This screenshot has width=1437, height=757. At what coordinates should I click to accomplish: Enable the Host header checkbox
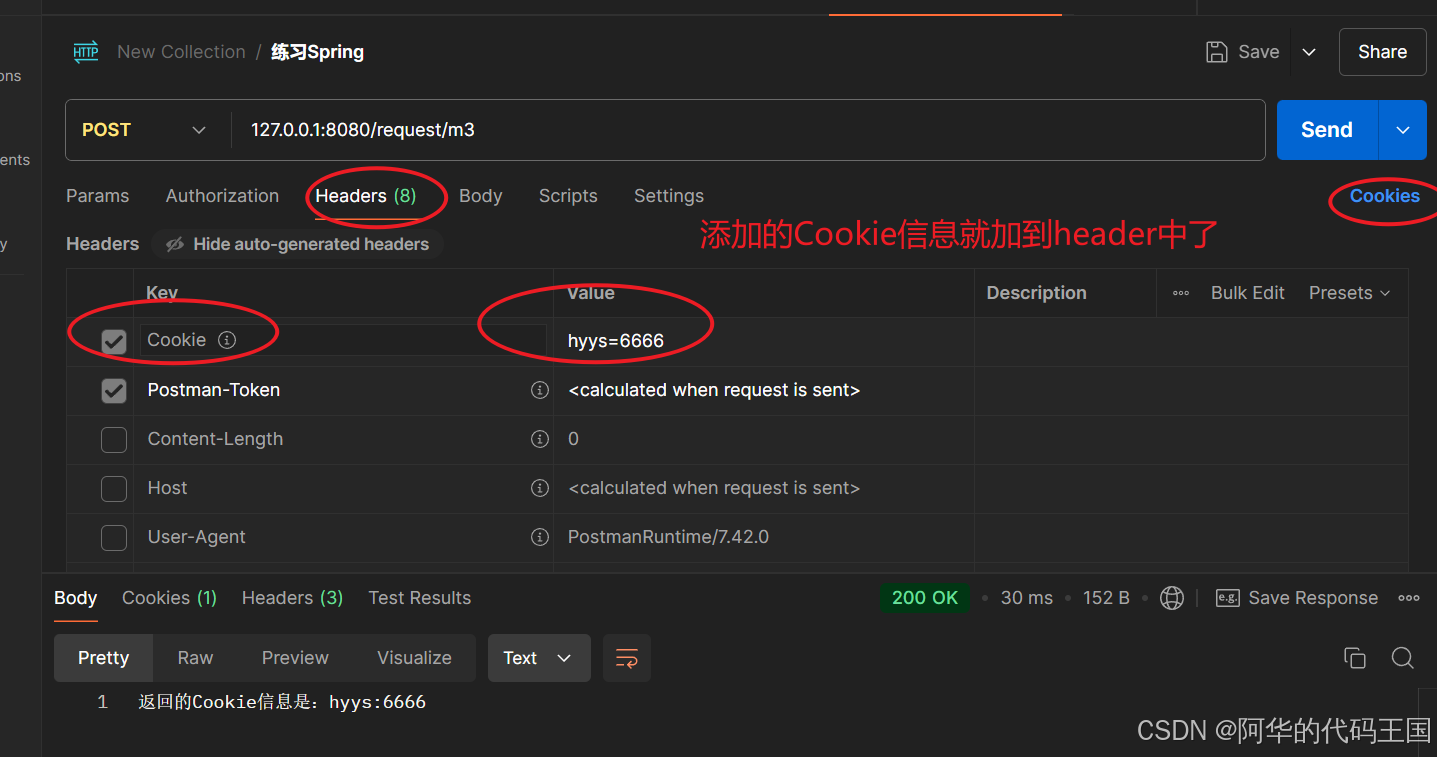point(114,489)
